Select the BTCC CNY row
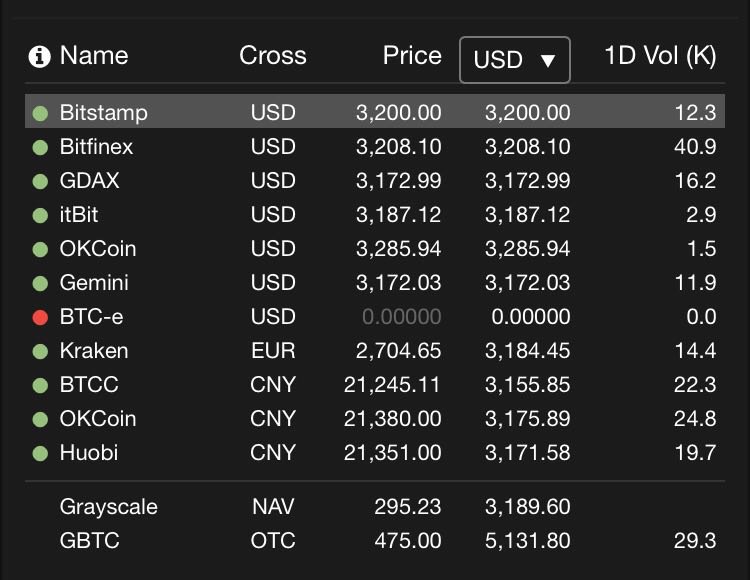 [375, 384]
